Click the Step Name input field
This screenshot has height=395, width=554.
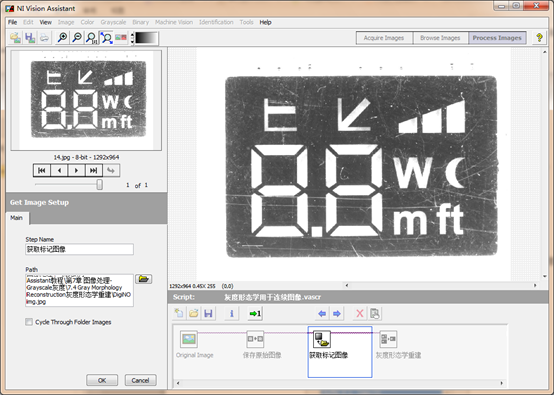click(79, 249)
